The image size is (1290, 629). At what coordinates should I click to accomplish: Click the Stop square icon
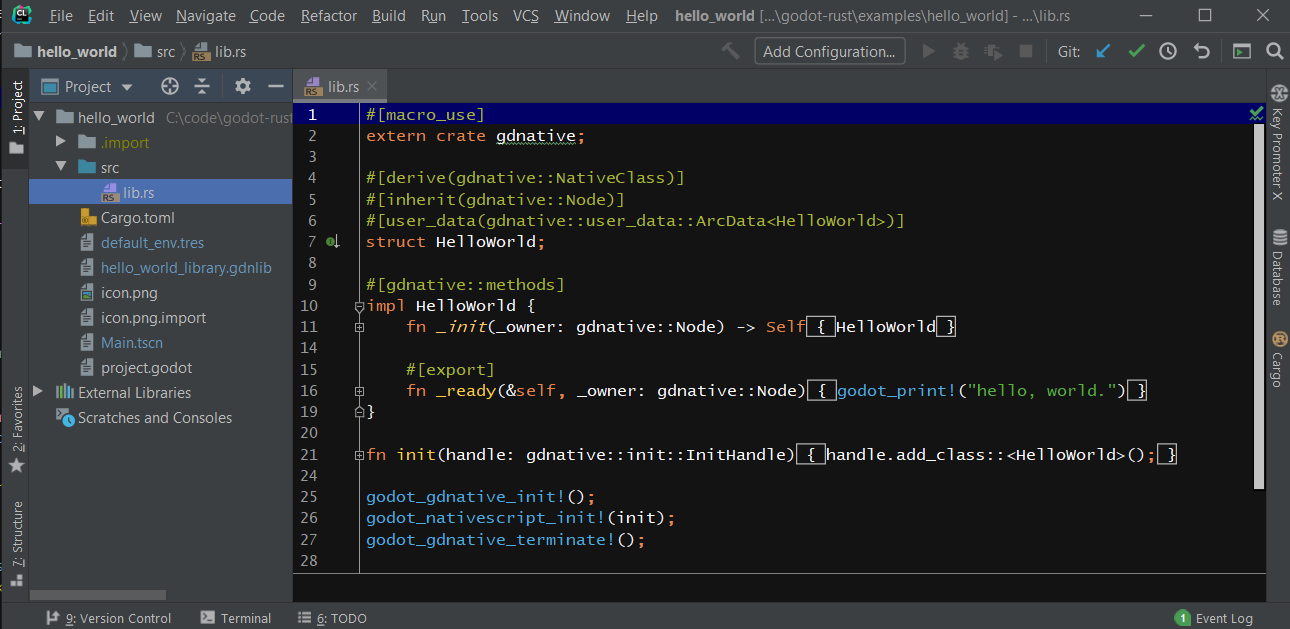[x=1025, y=51]
